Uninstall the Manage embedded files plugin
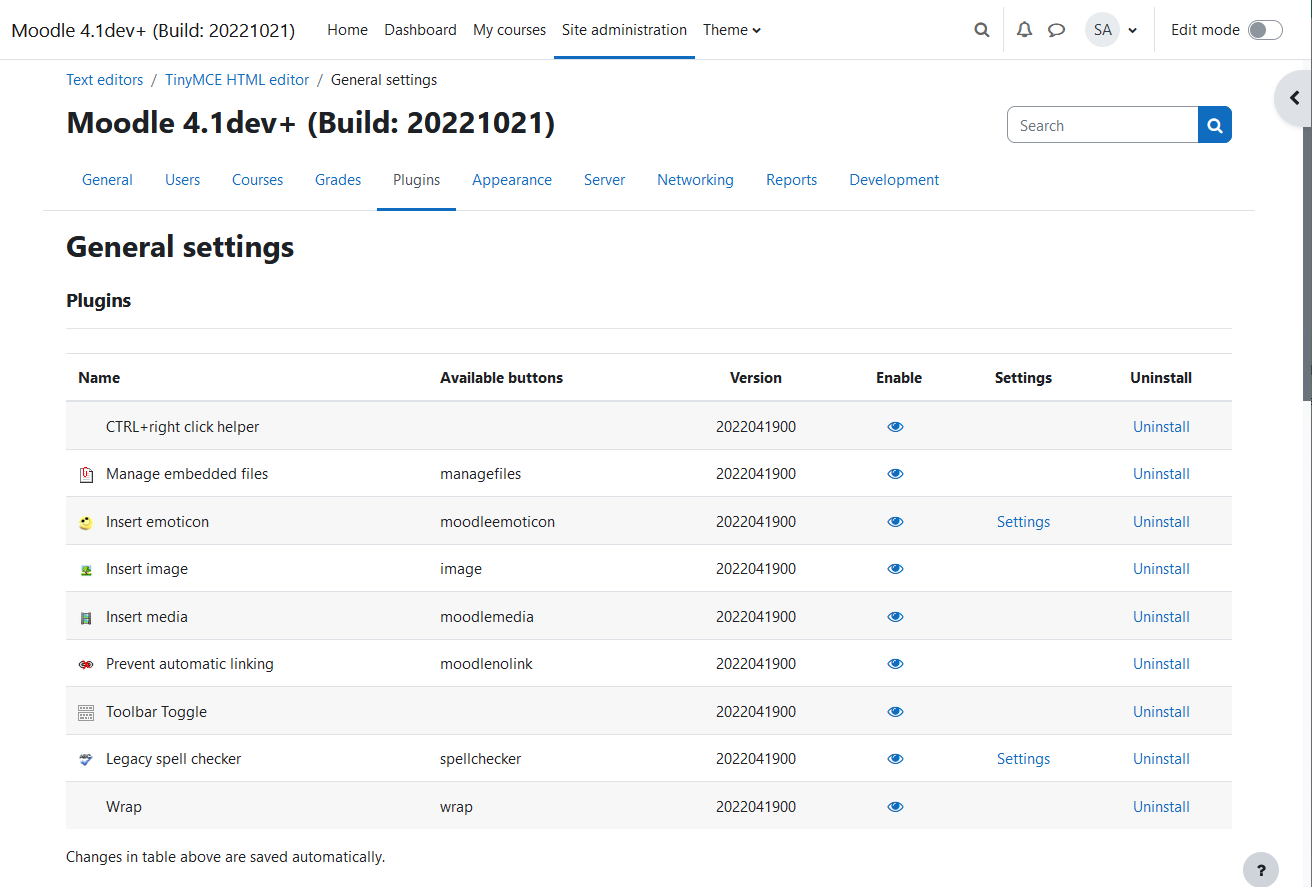 click(1161, 474)
